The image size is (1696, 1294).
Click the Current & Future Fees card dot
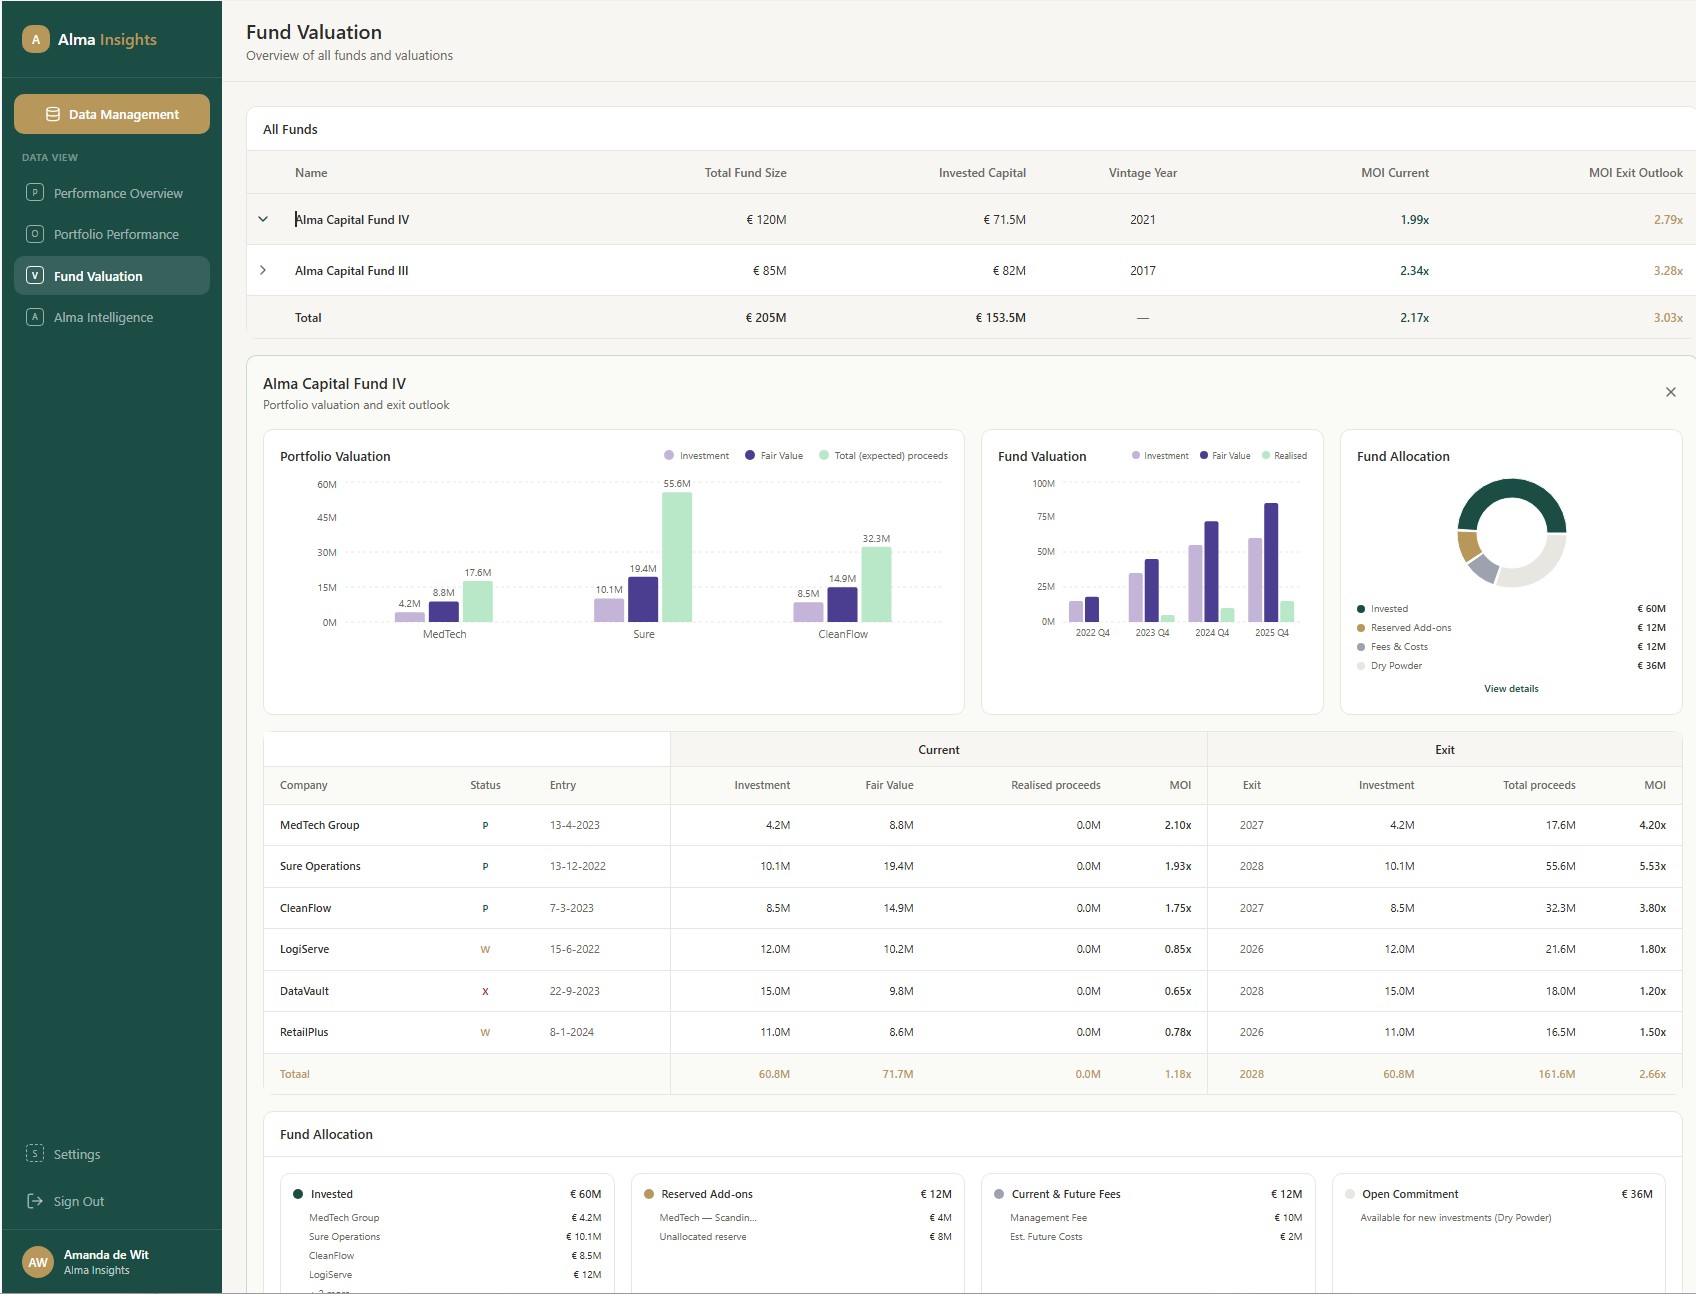[999, 1194]
